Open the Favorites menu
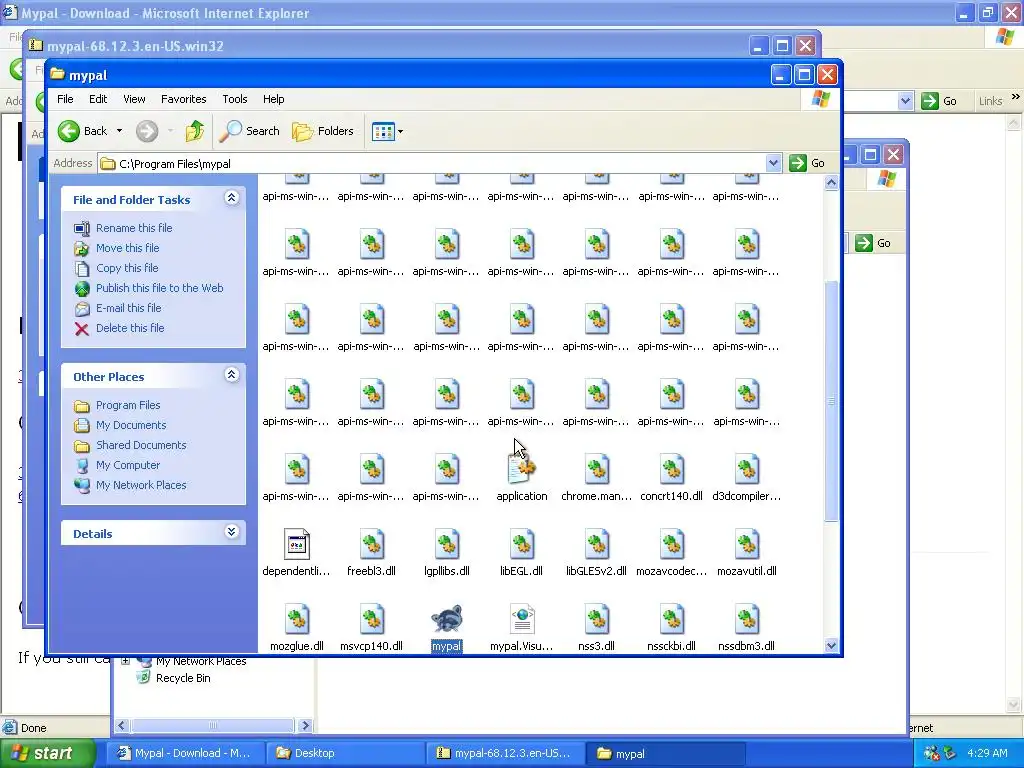 click(184, 99)
